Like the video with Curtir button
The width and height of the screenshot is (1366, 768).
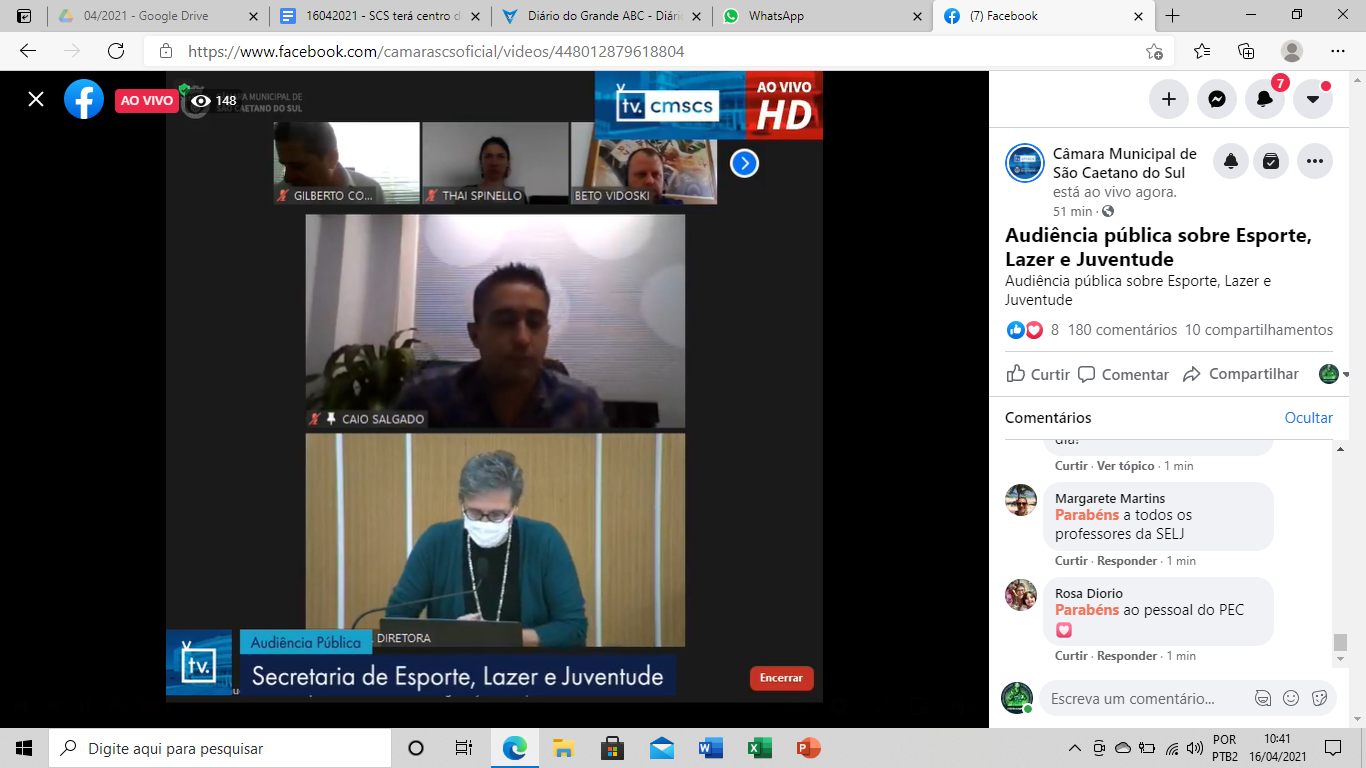click(x=1038, y=374)
